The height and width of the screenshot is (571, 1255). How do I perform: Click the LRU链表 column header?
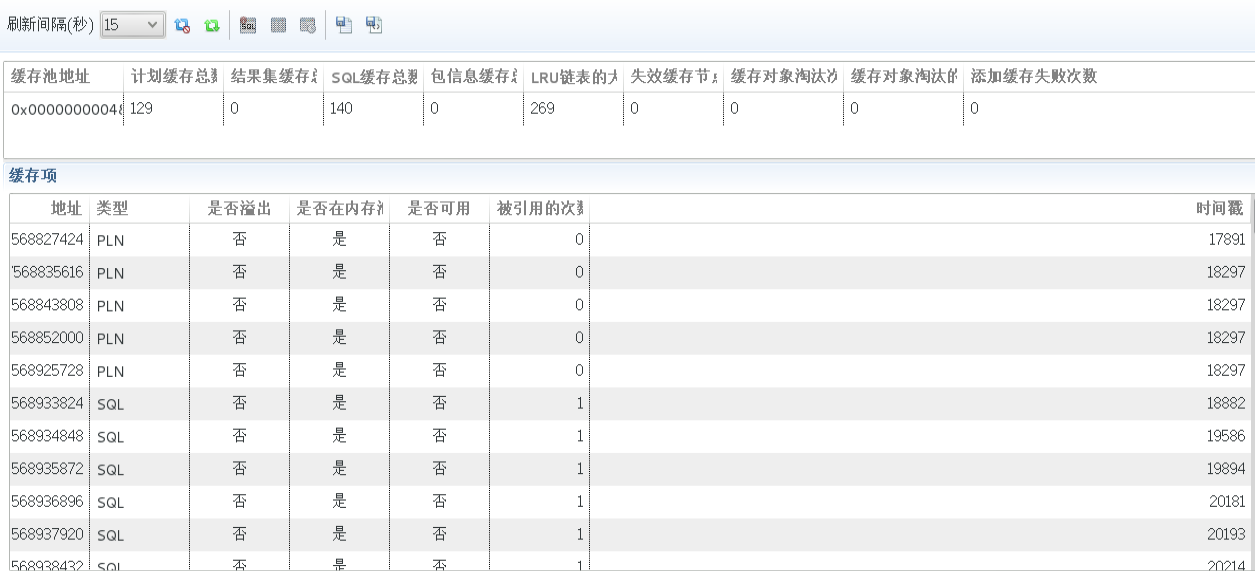pyautogui.click(x=573, y=78)
